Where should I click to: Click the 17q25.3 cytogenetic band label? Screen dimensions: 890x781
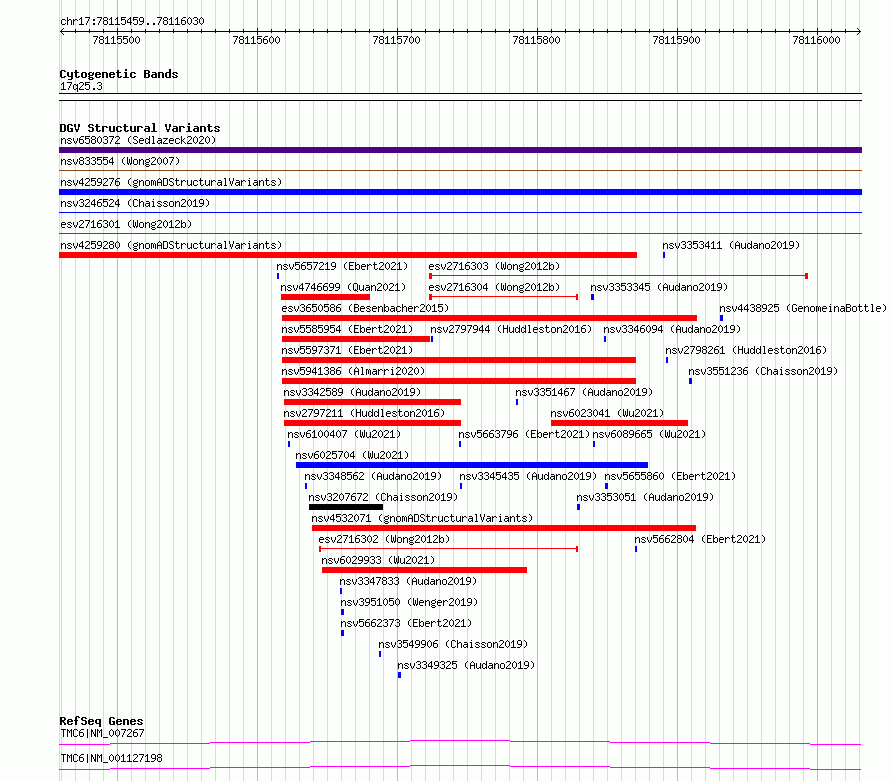point(81,86)
